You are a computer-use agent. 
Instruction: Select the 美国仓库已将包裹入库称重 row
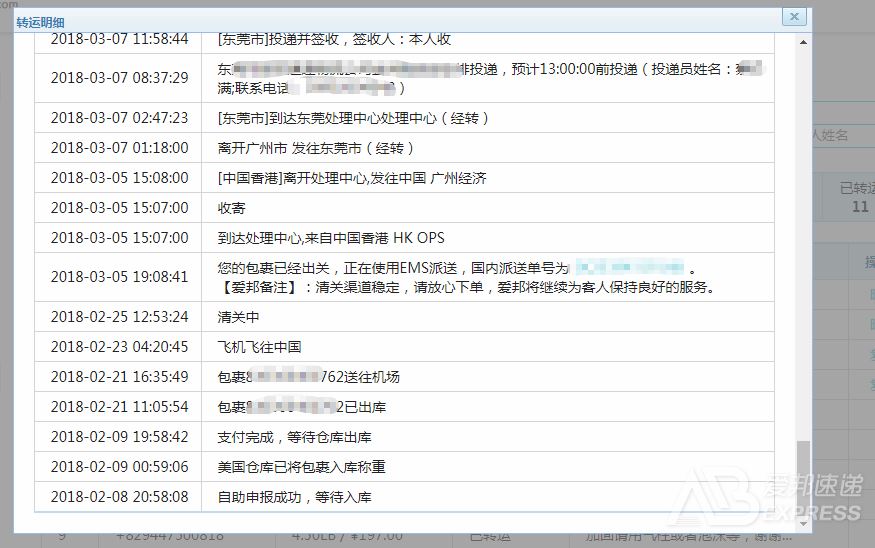(x=301, y=467)
